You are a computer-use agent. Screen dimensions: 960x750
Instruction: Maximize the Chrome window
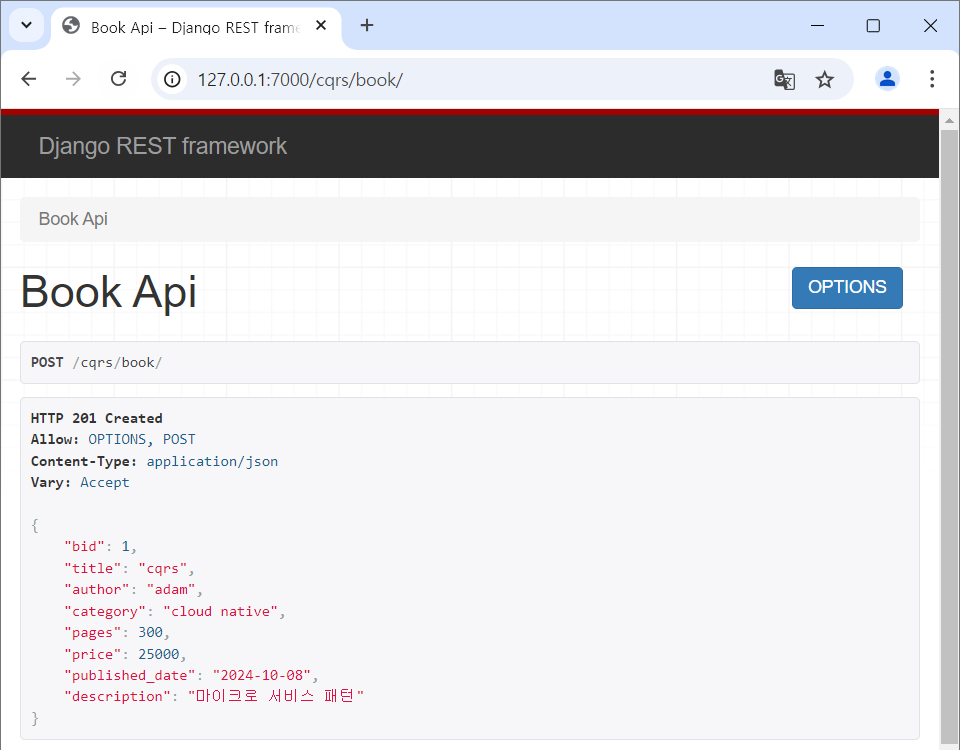(873, 26)
